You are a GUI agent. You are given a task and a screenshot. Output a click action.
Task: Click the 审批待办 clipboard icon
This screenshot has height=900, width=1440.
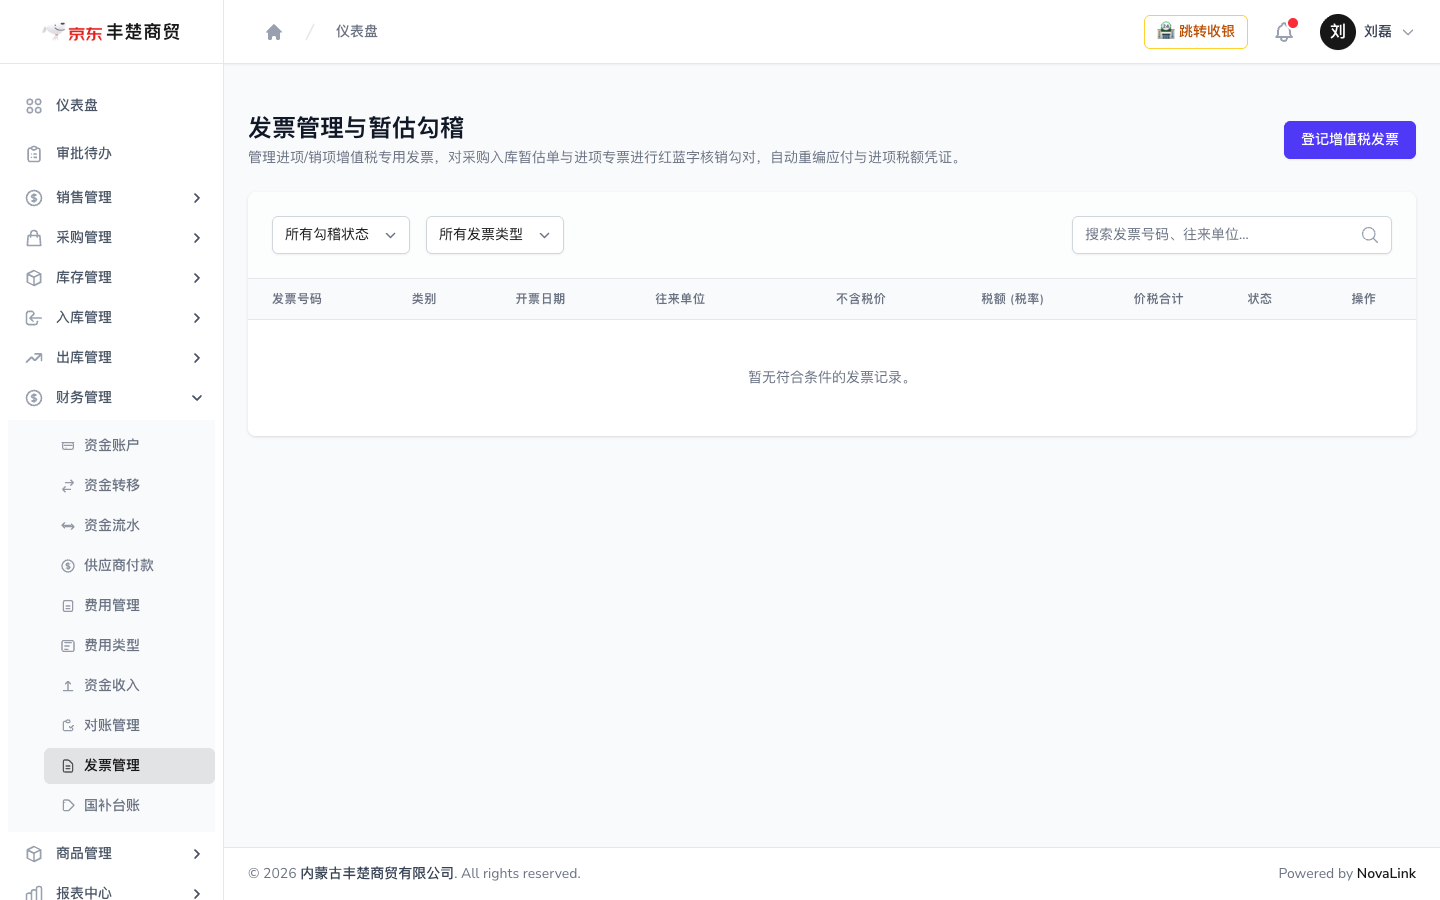click(34, 154)
